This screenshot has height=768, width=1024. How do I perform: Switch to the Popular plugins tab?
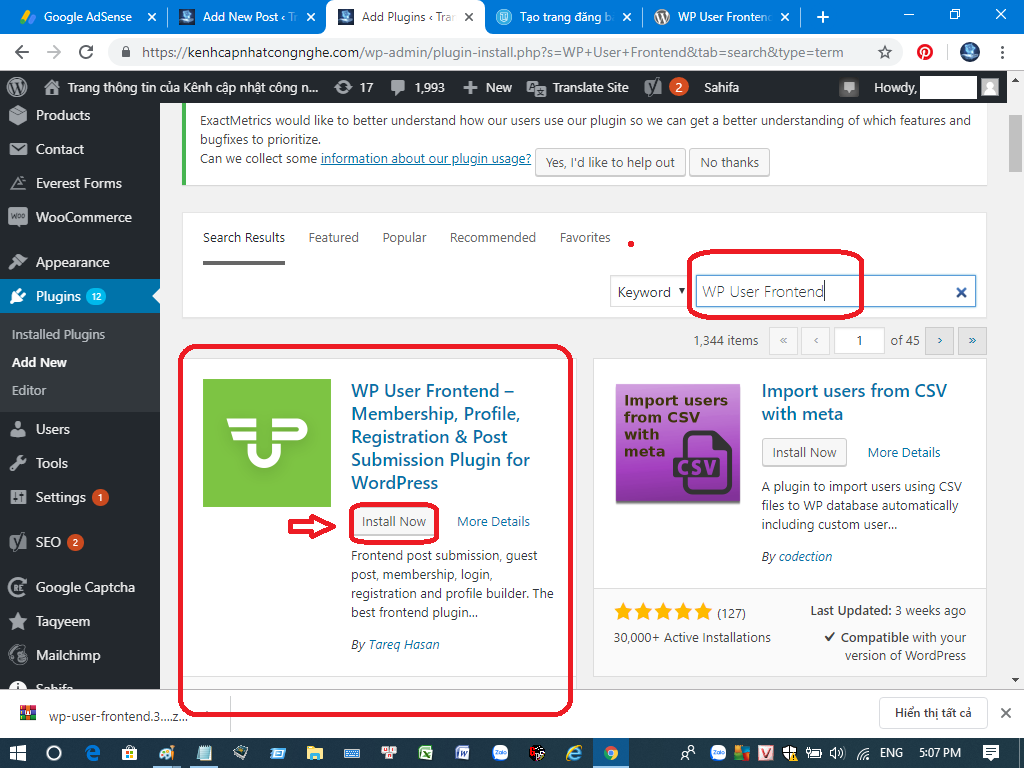pyautogui.click(x=404, y=237)
